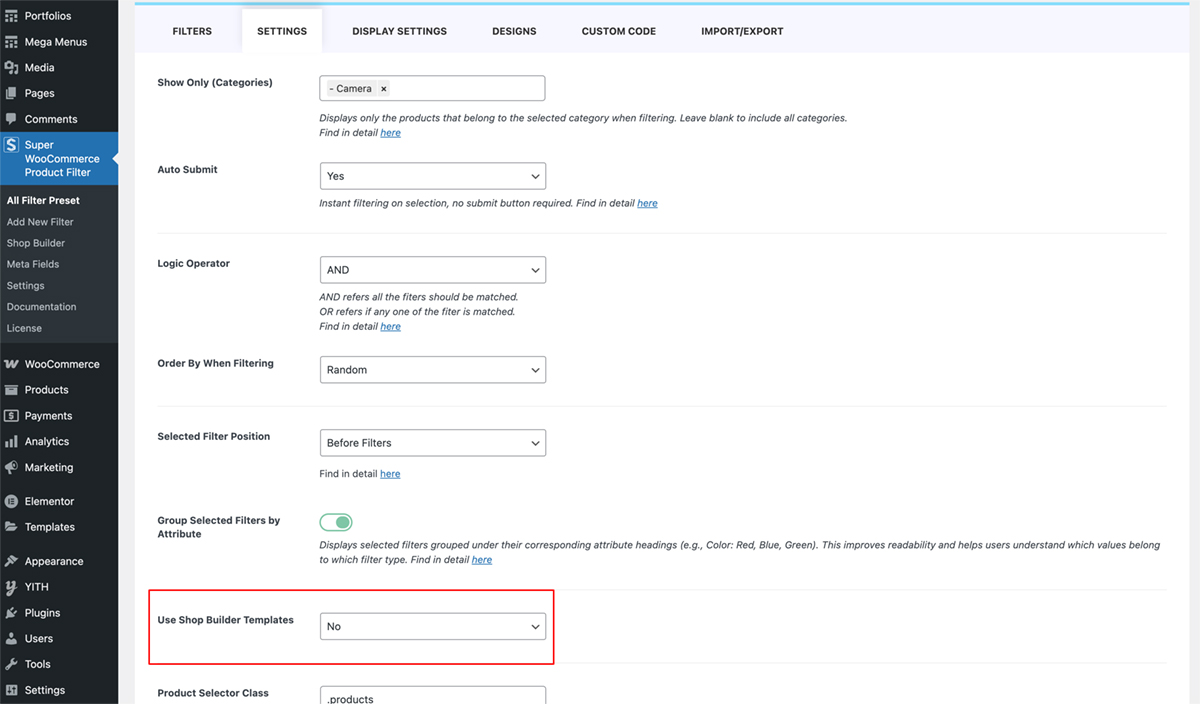Image resolution: width=1200 pixels, height=704 pixels.
Task: Click the Marketing megaphone icon
Action: click(12, 467)
